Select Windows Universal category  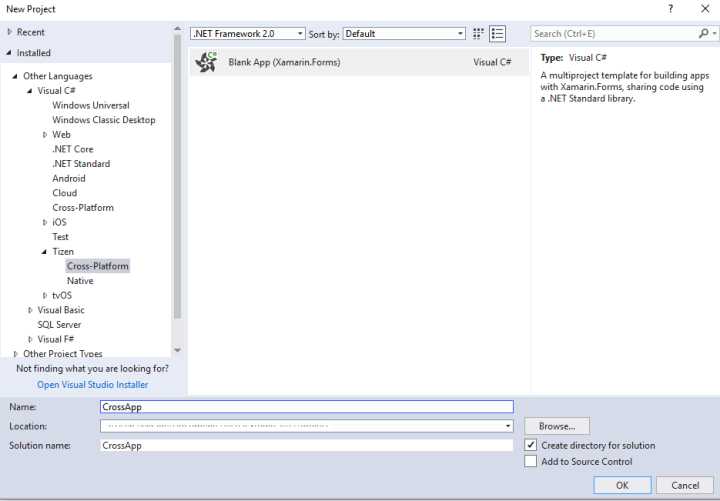[90, 105]
